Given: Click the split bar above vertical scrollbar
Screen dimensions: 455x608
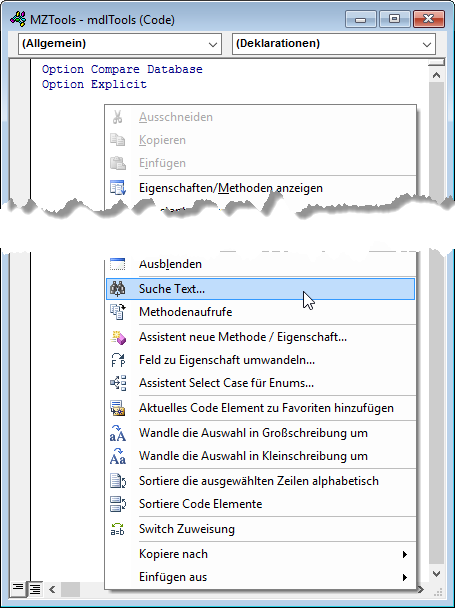Looking at the screenshot, I should [x=436, y=62].
